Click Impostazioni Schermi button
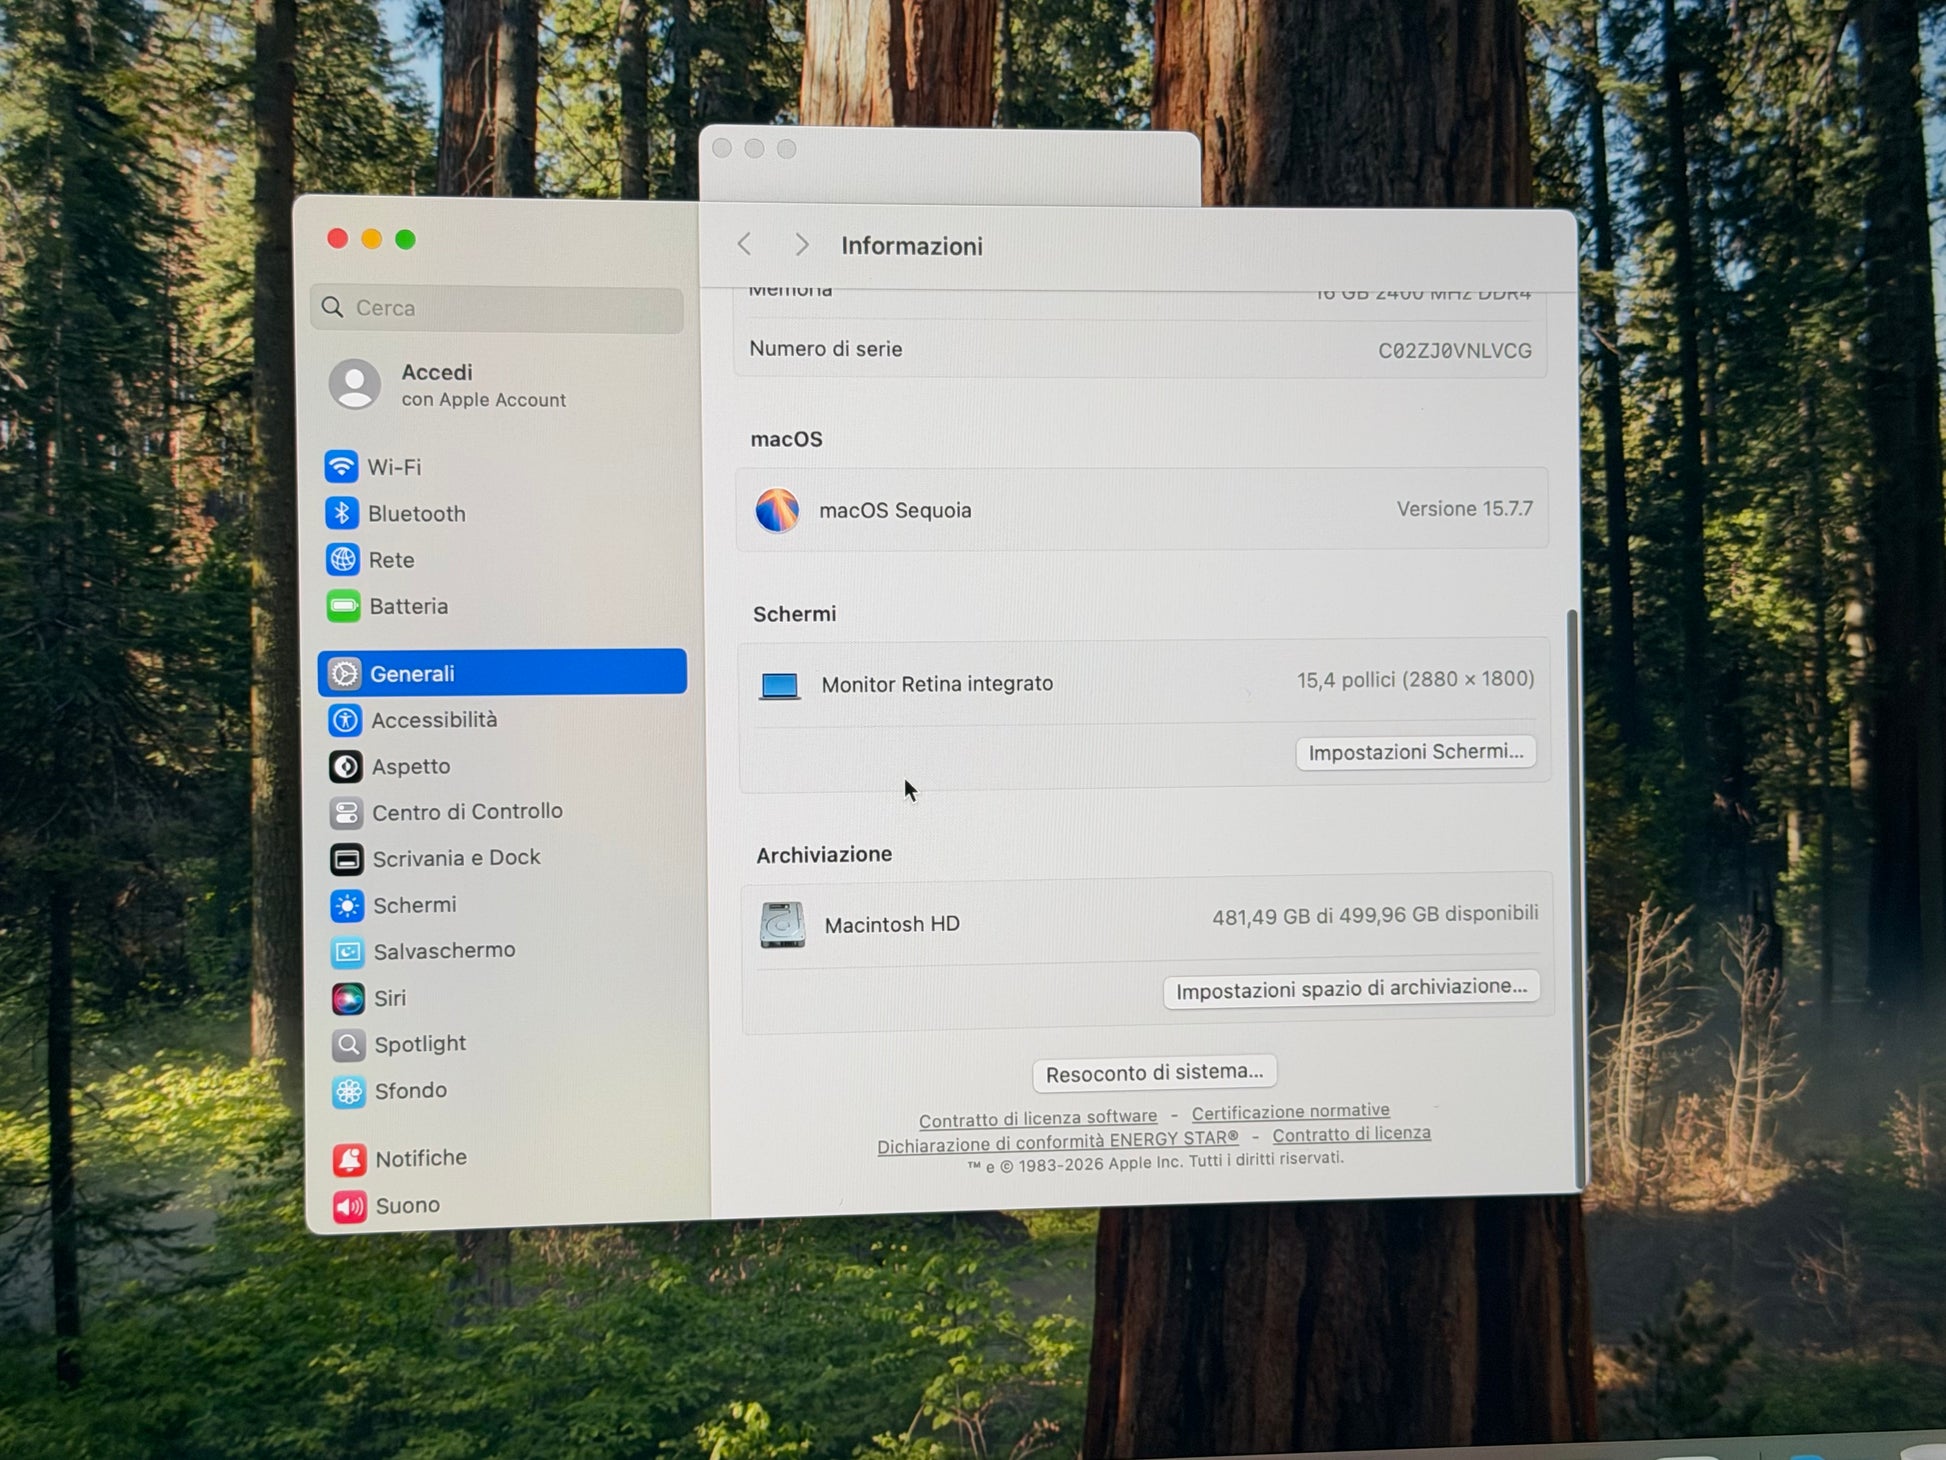The width and height of the screenshot is (1946, 1460). (x=1415, y=752)
